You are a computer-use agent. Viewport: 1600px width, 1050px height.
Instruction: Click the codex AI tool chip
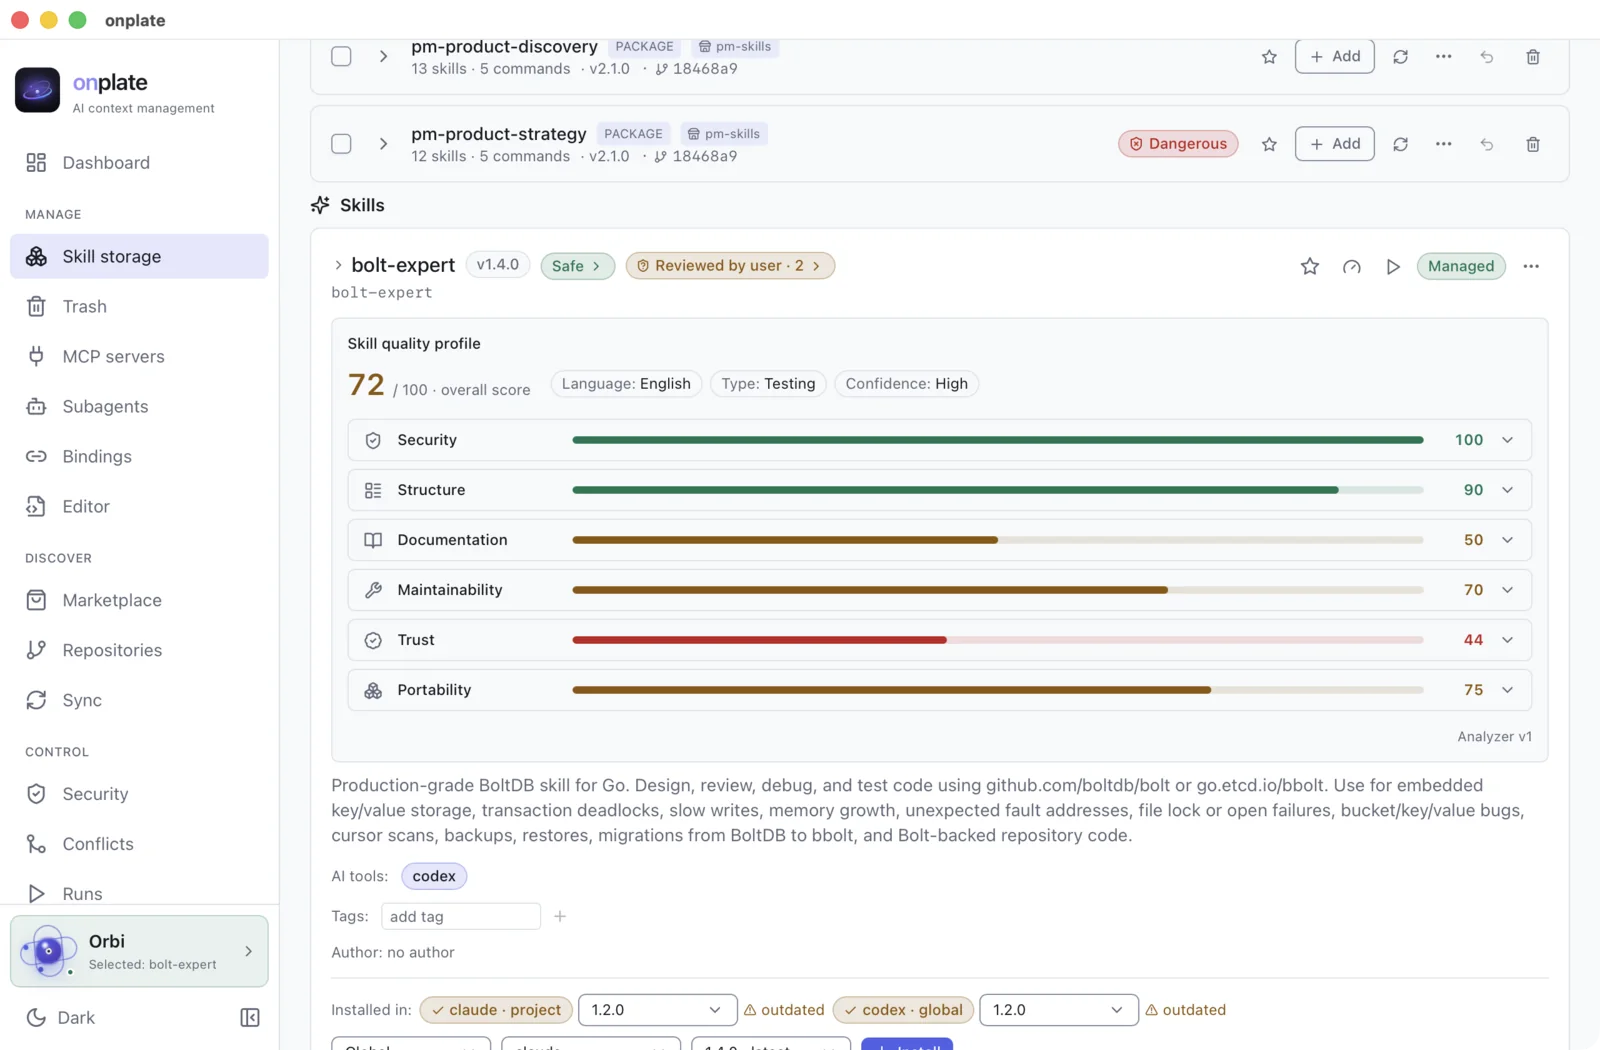click(x=434, y=876)
